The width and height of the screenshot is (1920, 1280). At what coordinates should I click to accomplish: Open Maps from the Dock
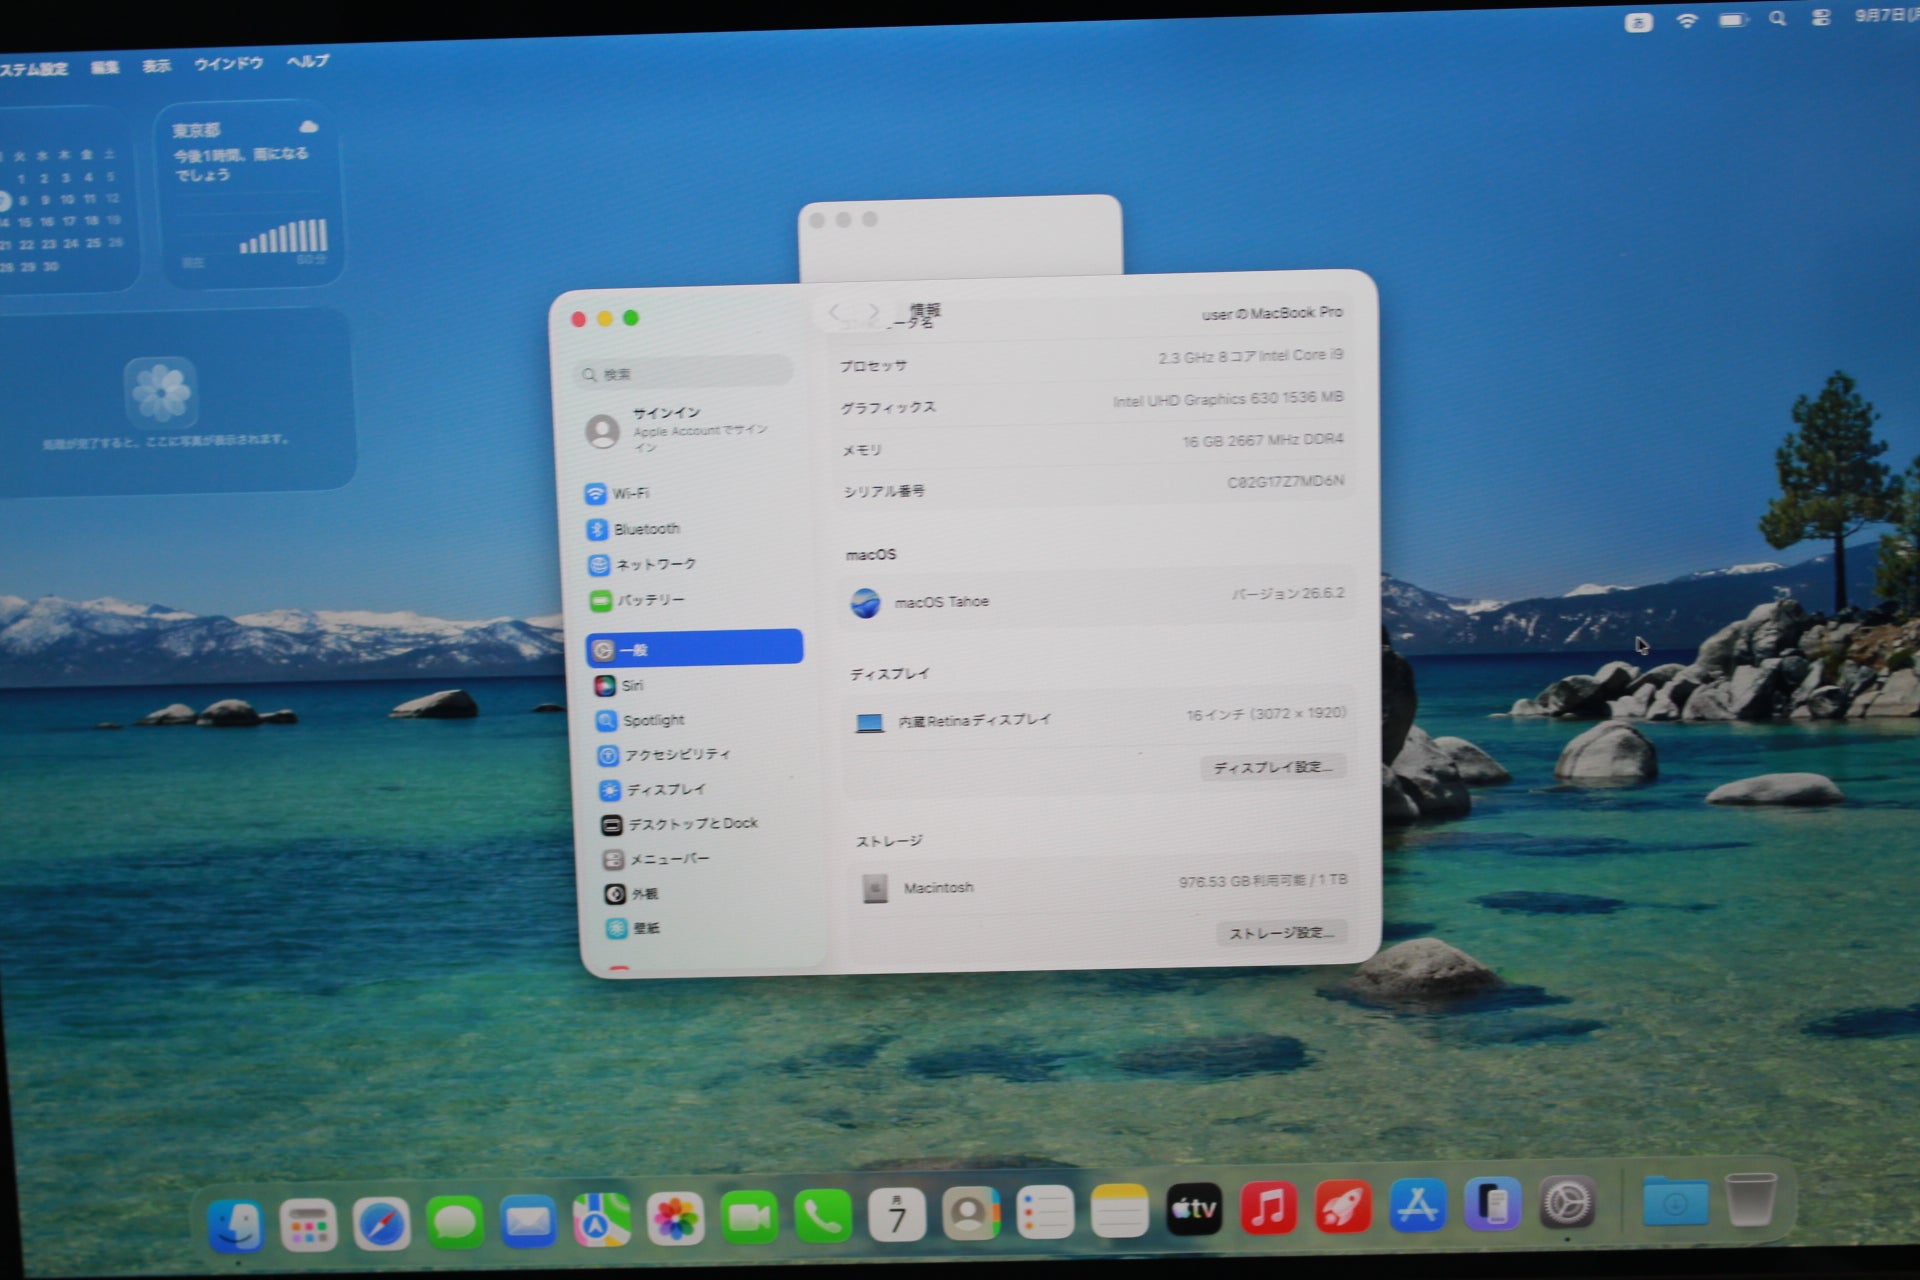point(601,1220)
